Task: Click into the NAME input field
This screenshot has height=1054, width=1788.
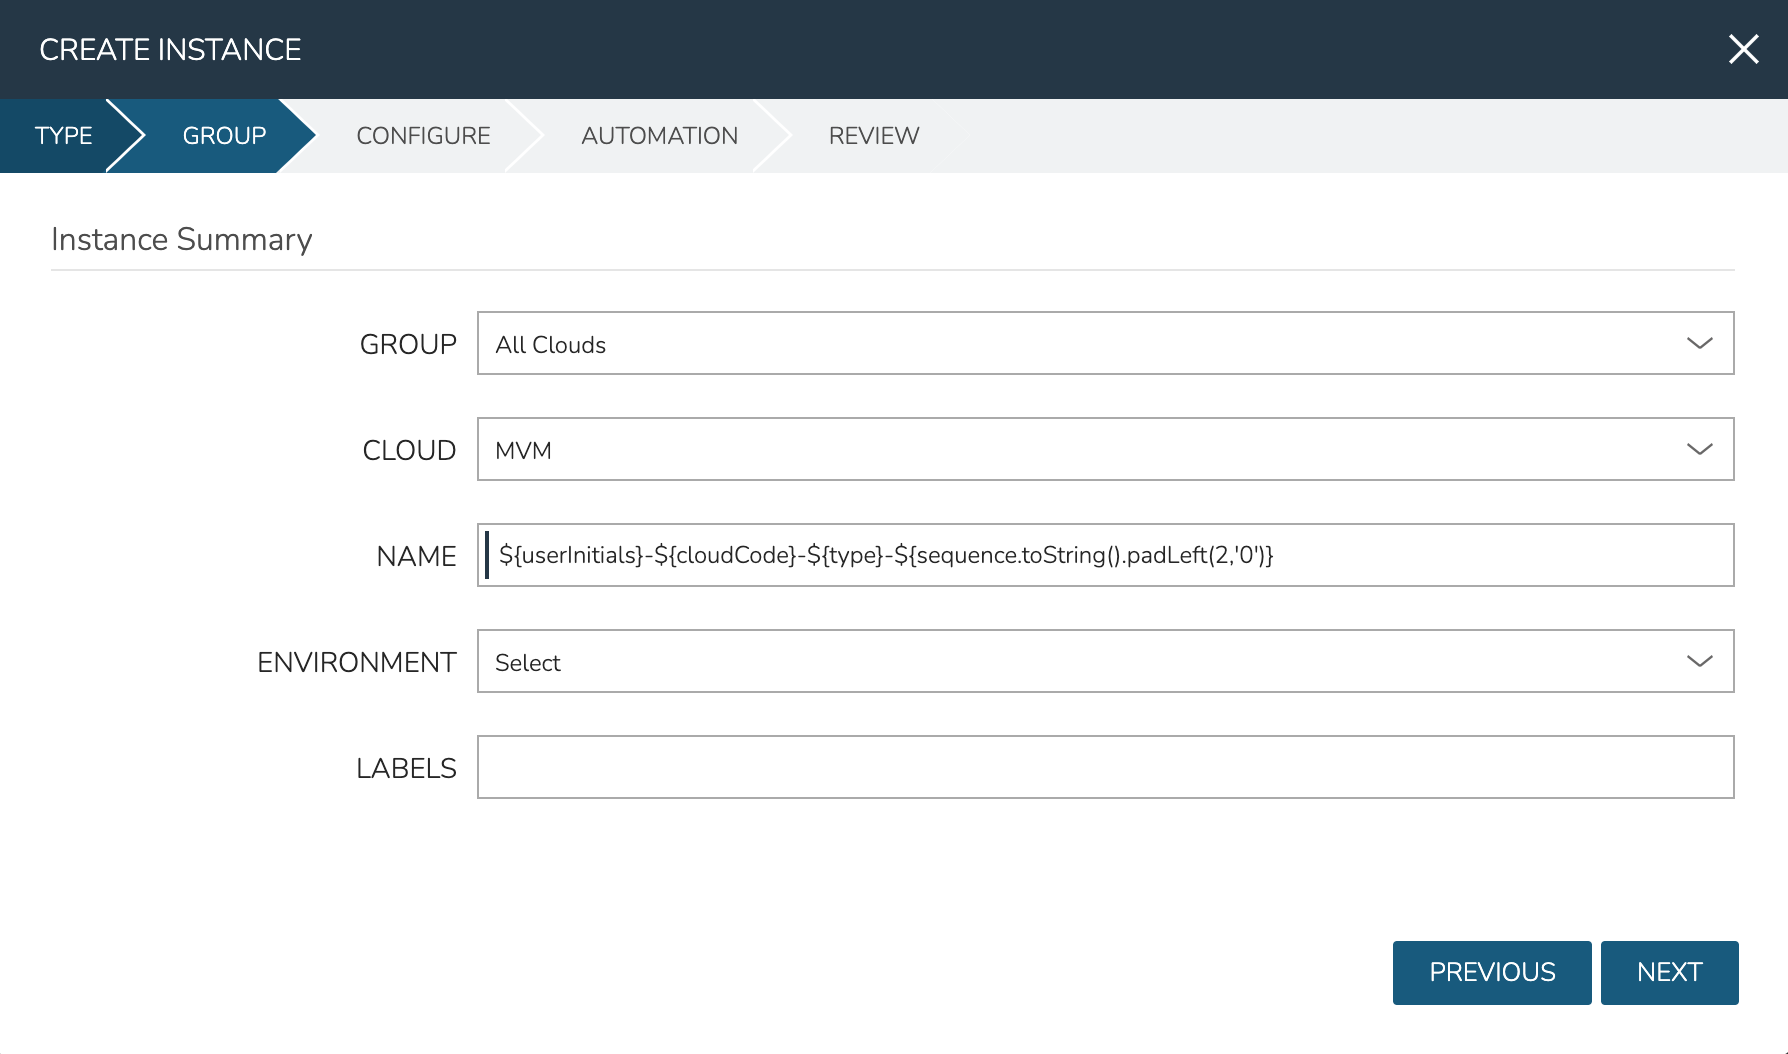Action: pyautogui.click(x=1105, y=556)
